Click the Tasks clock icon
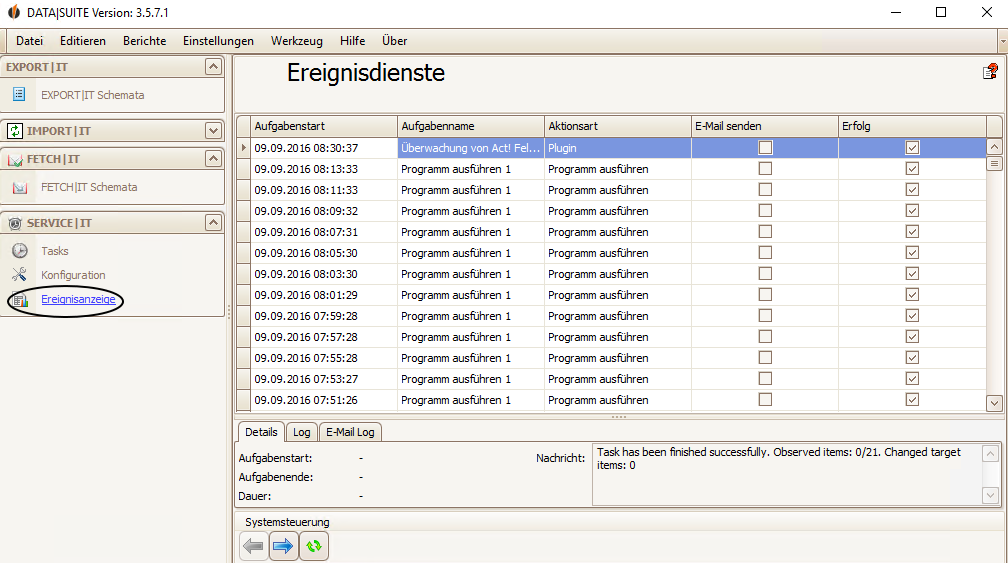The image size is (1008, 563). point(19,251)
